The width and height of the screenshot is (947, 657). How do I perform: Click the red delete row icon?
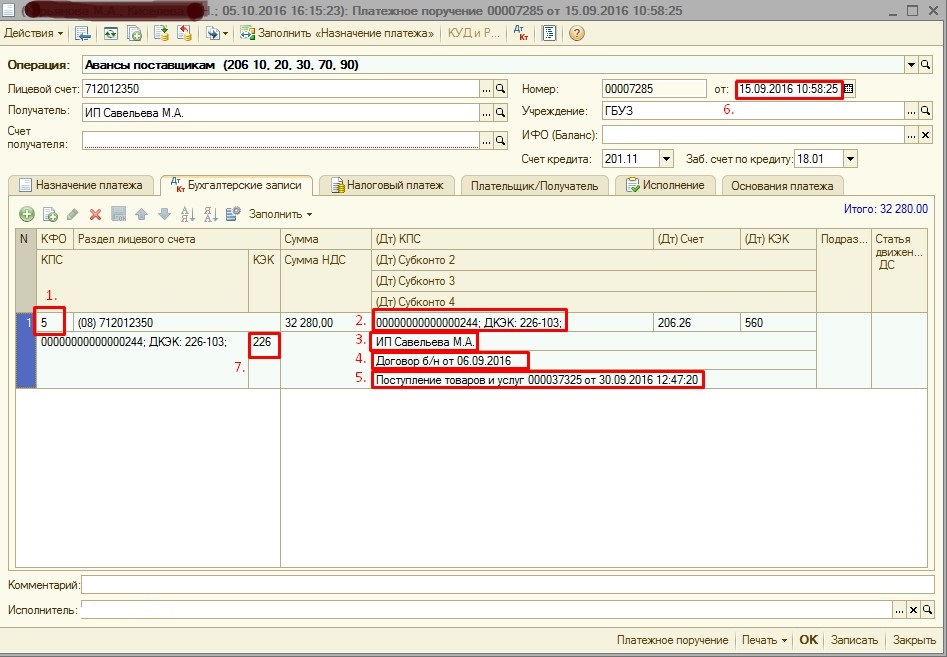(96, 214)
